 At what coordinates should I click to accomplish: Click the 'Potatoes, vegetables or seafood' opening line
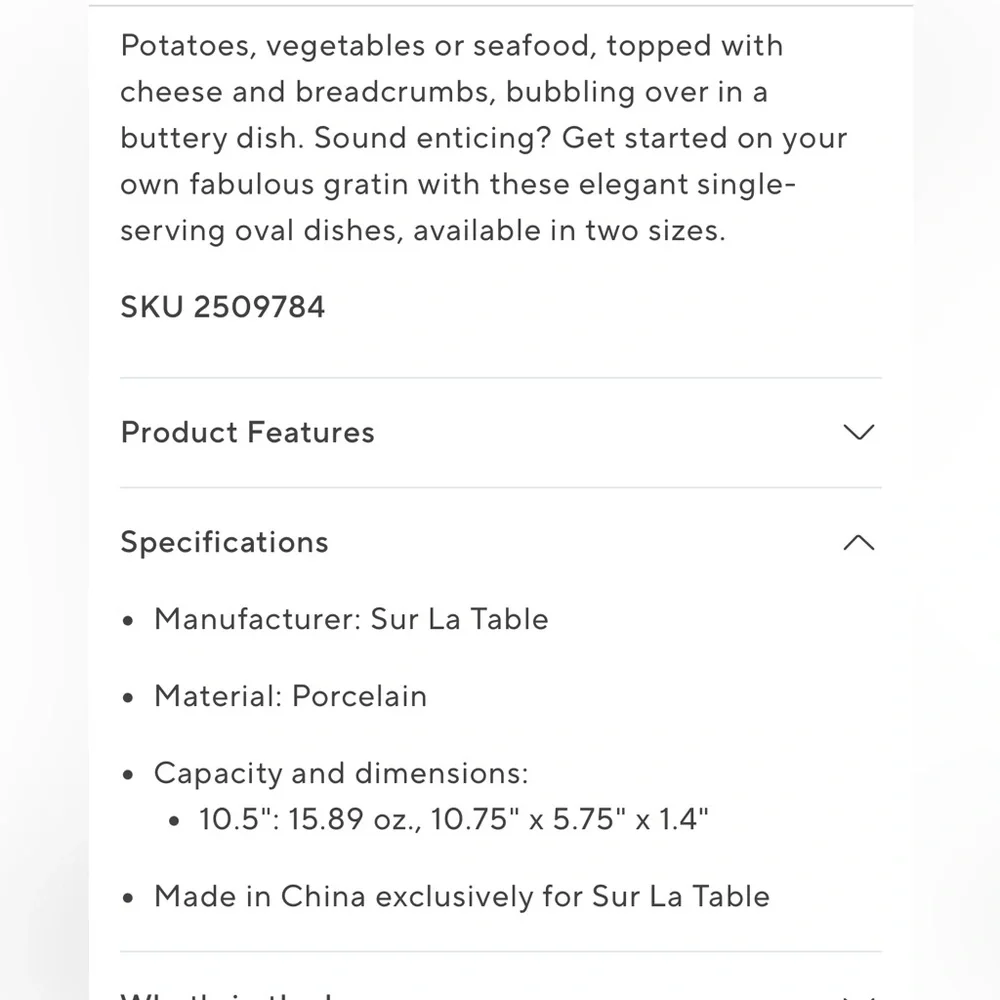pyautogui.click(x=358, y=47)
